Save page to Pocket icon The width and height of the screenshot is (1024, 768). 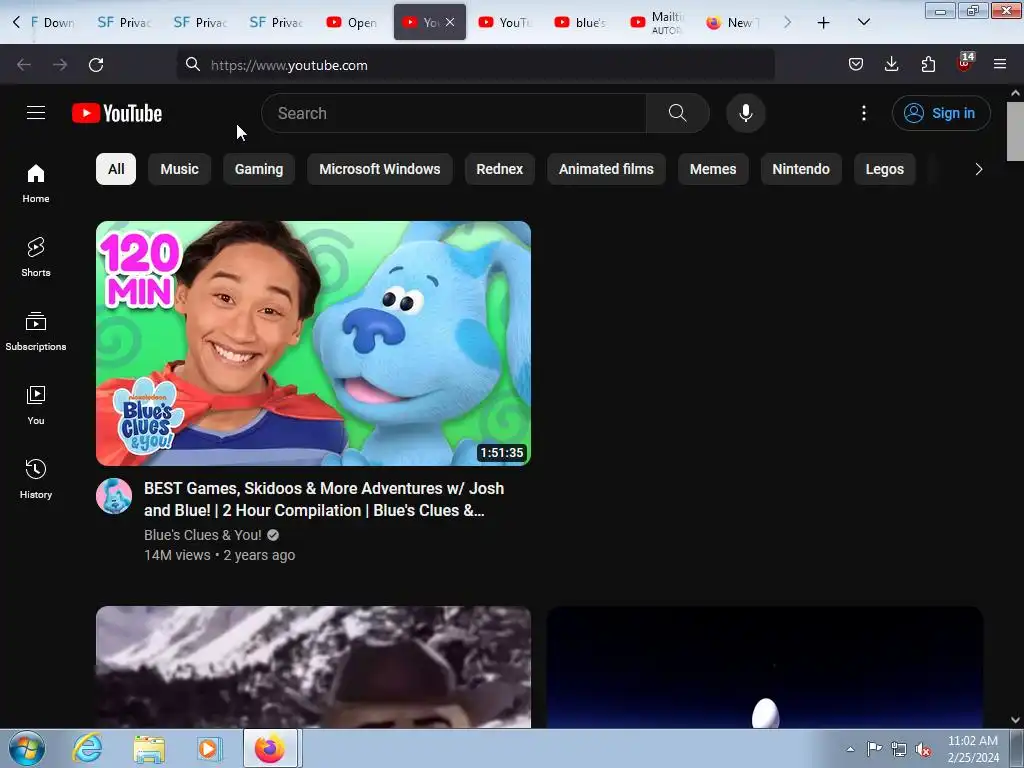pyautogui.click(x=856, y=64)
